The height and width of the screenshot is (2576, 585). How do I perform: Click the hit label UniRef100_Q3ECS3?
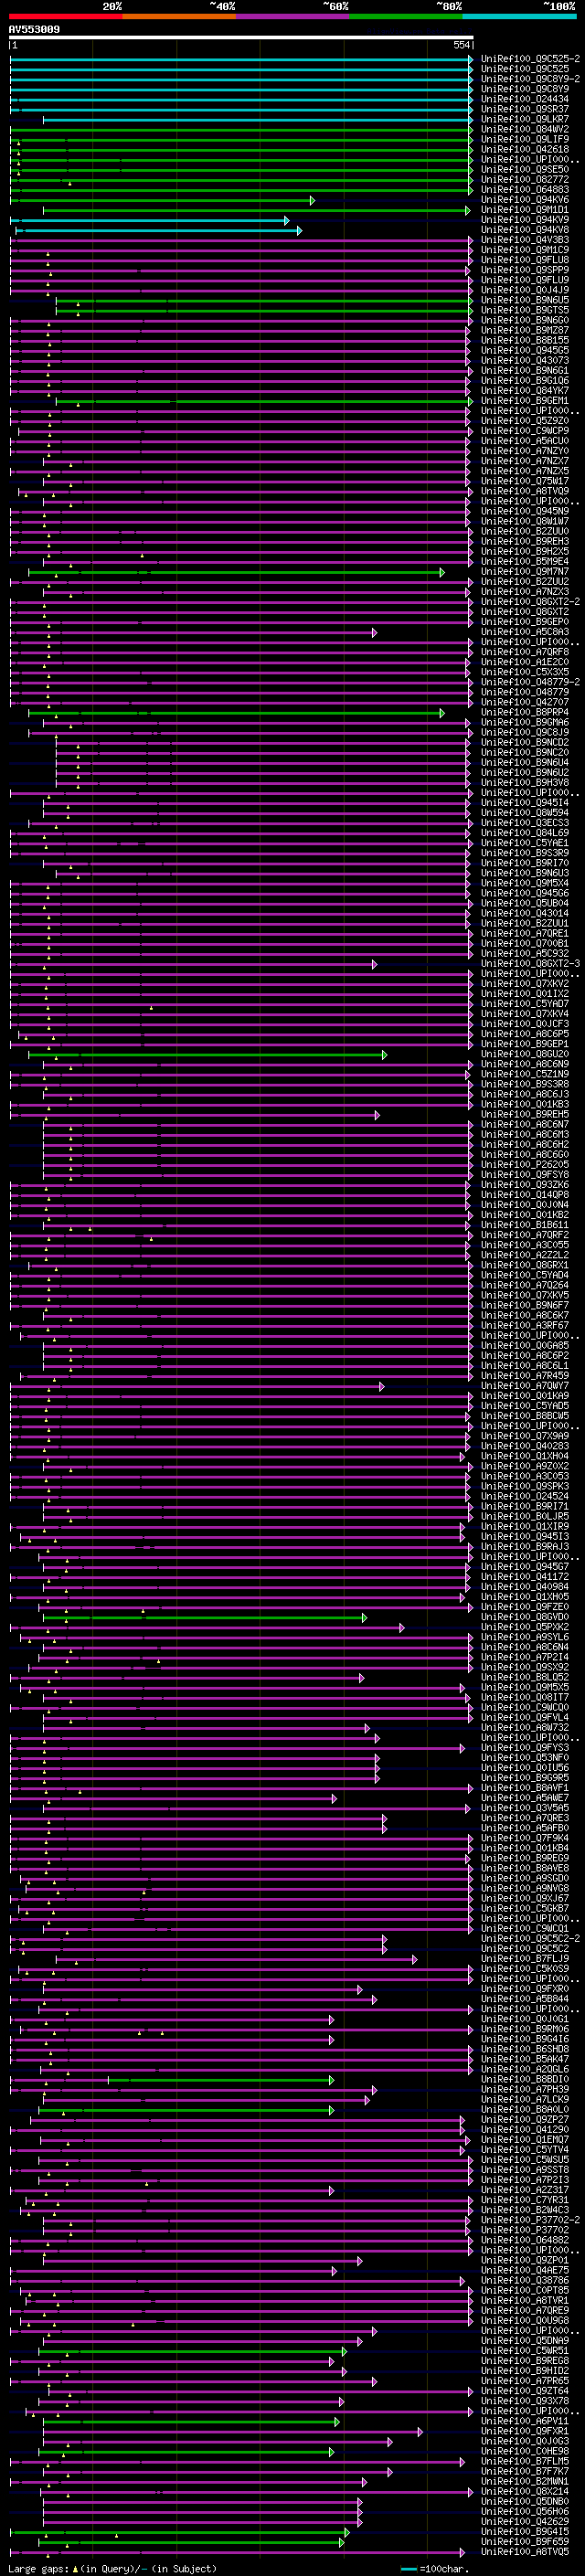[525, 823]
